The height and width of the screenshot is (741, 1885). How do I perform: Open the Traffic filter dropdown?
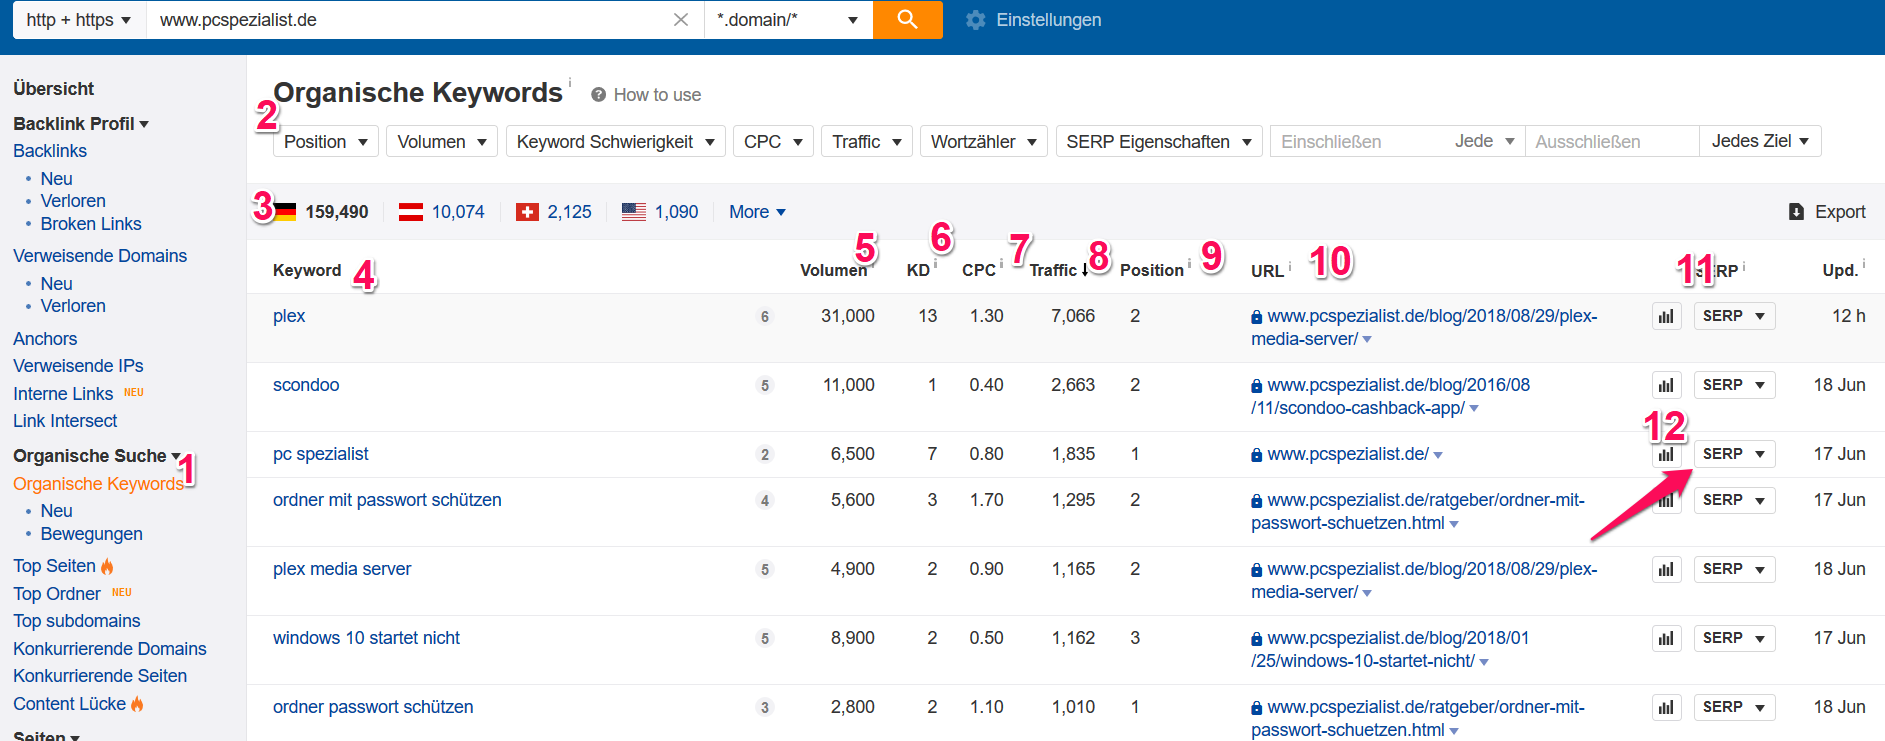867,142
